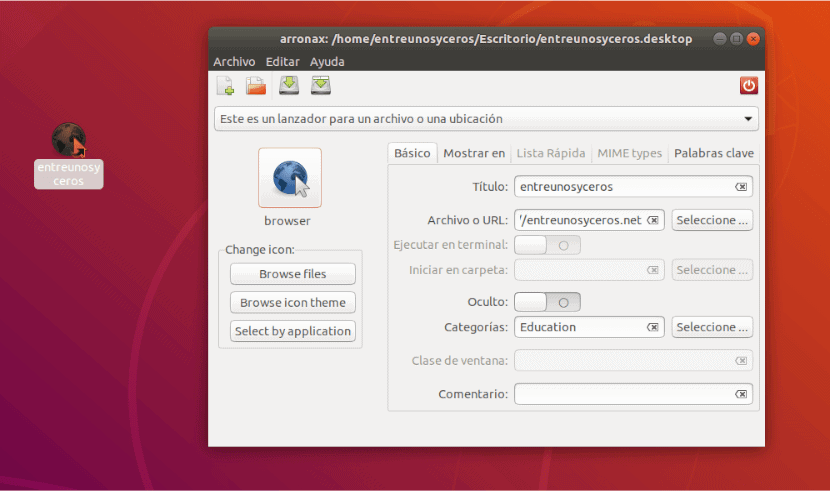
Task: Click Seleccione next to Categorías
Action: coord(712,328)
